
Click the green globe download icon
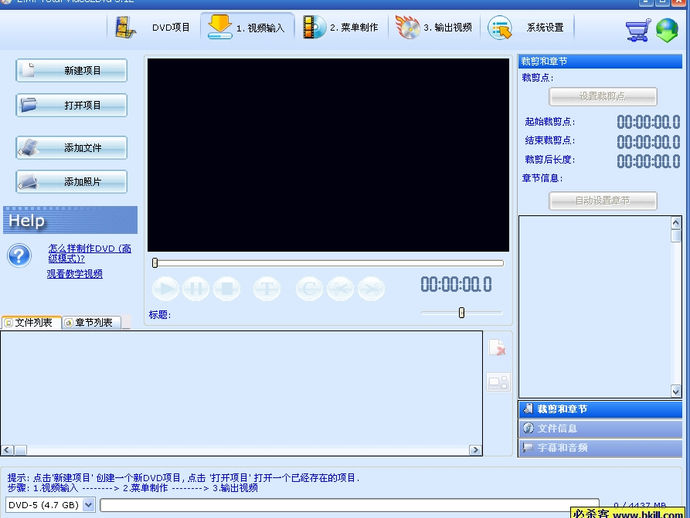tap(667, 30)
